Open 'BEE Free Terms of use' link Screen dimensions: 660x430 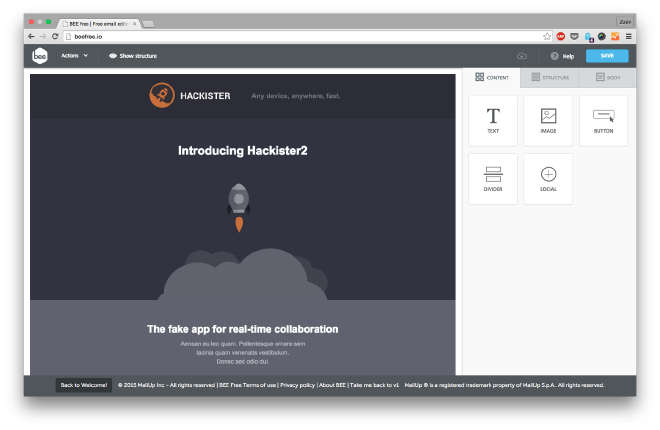click(248, 385)
